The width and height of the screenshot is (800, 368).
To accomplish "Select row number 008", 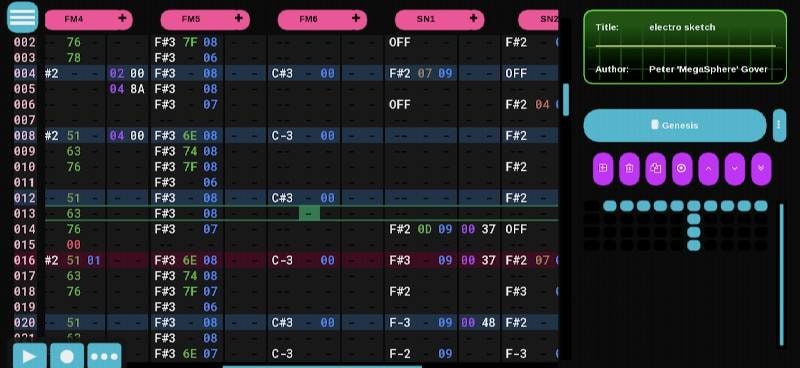I will [24, 135].
